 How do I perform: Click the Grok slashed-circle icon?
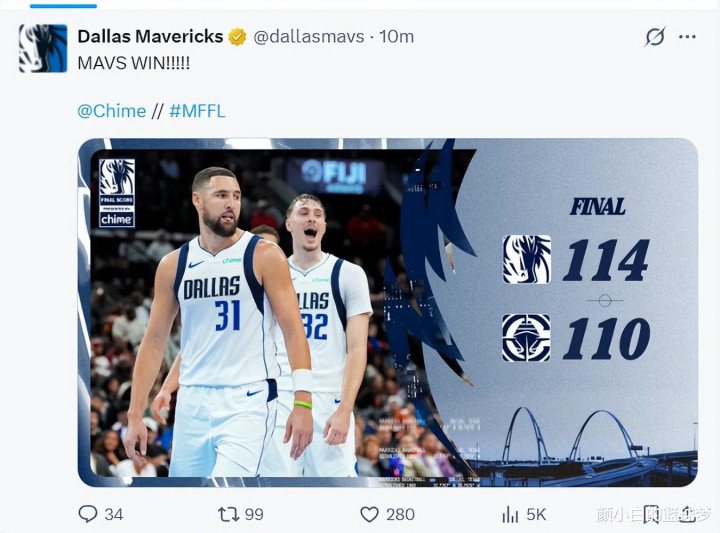coord(654,37)
